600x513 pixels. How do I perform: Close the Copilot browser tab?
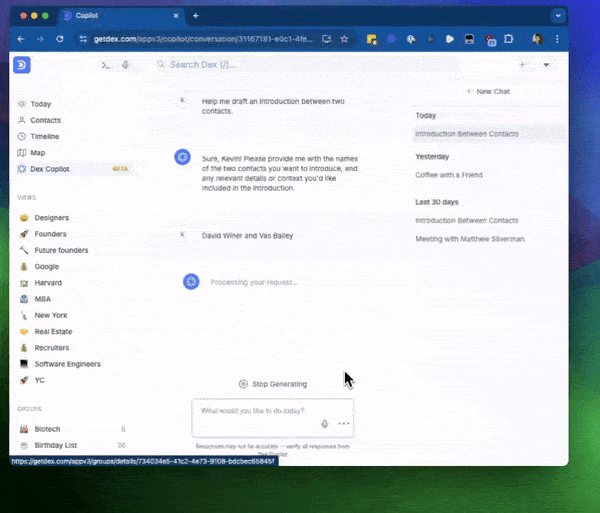[x=176, y=16]
